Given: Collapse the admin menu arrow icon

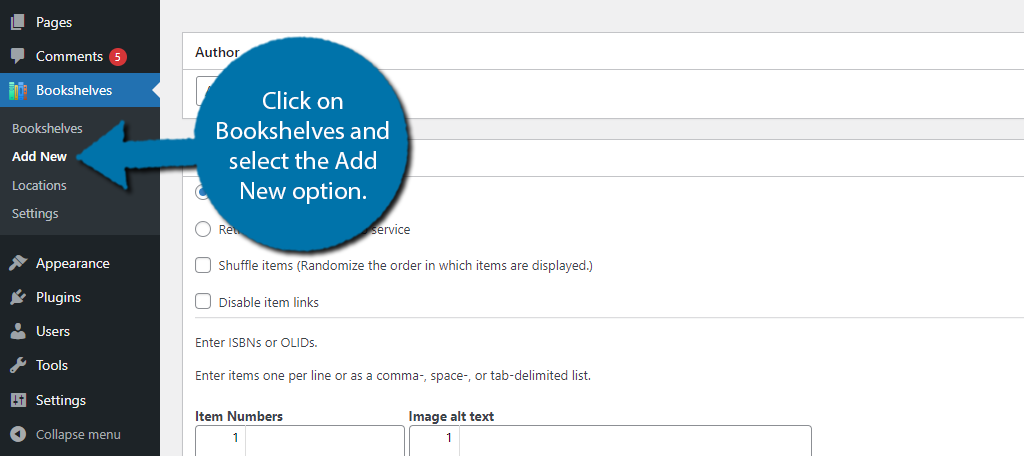Looking at the screenshot, I should click(x=18, y=434).
